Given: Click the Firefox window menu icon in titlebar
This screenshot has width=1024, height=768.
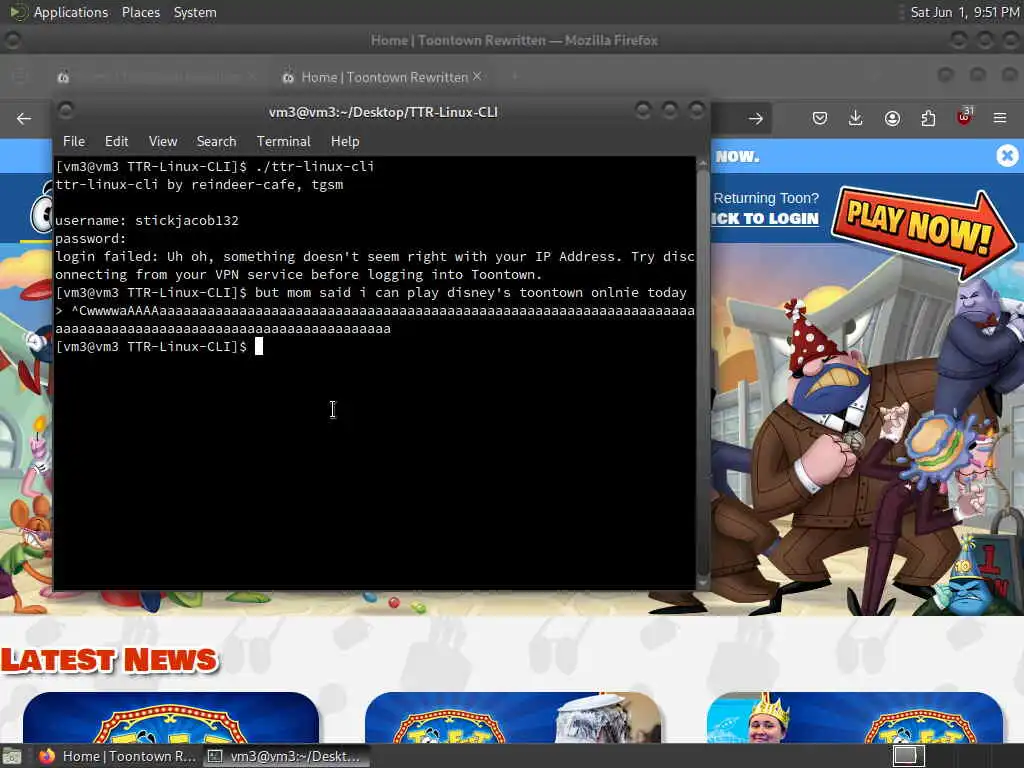Looking at the screenshot, I should (12, 40).
